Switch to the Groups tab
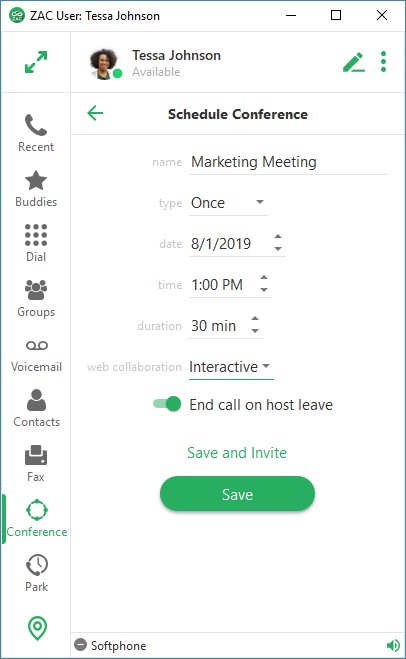406x659 pixels. point(36,298)
